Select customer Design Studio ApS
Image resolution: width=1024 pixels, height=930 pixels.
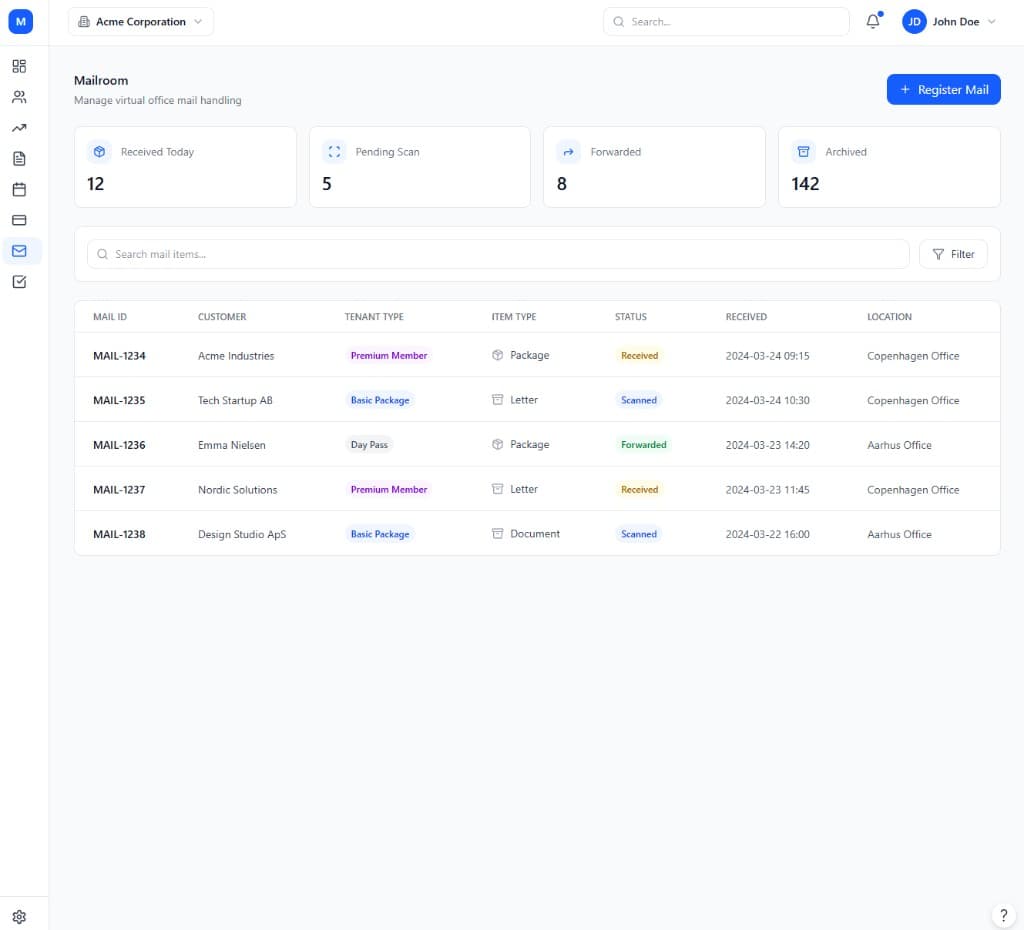point(242,534)
